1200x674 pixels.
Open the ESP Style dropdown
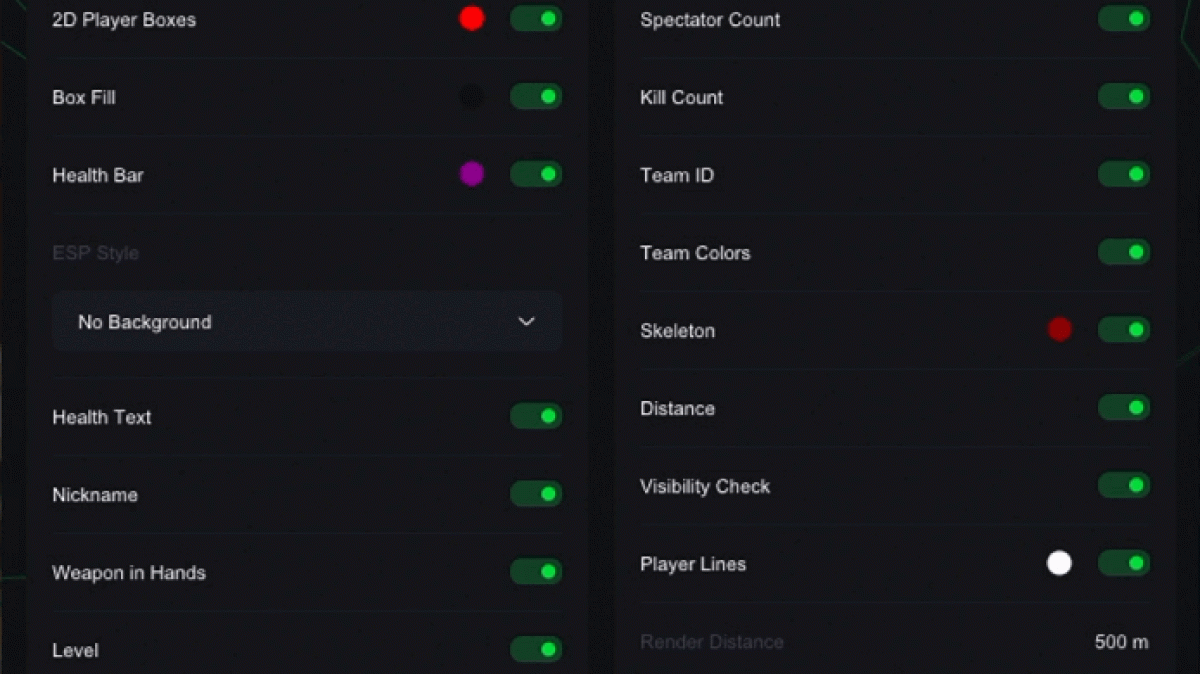tap(306, 322)
